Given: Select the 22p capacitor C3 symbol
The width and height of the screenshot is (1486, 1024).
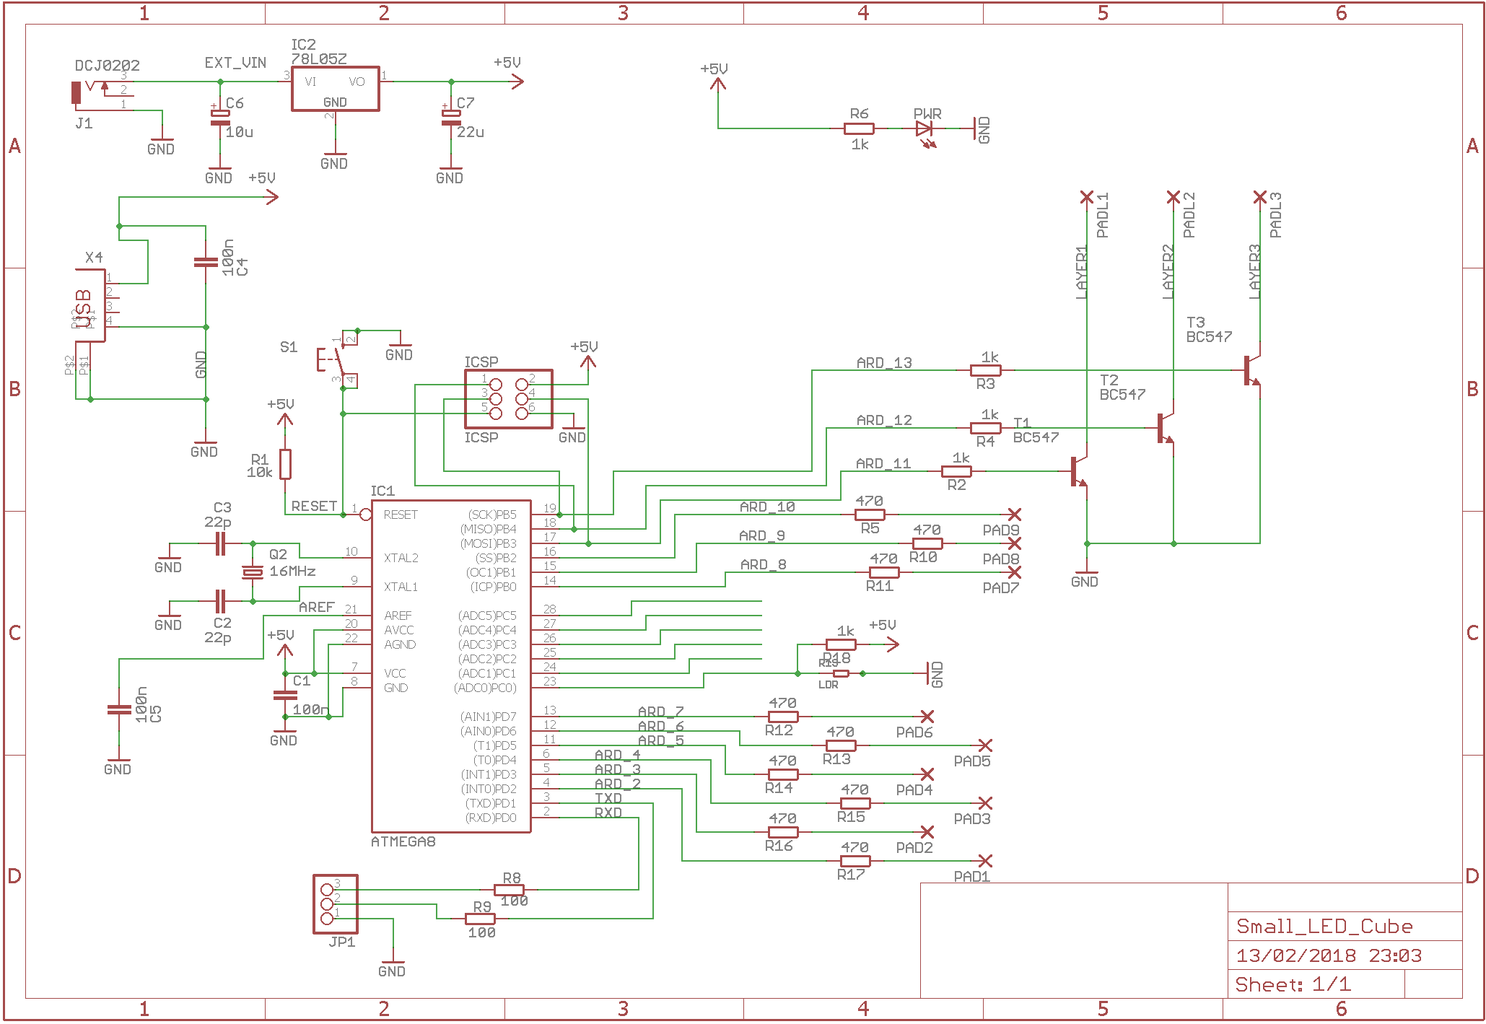Looking at the screenshot, I should (220, 544).
